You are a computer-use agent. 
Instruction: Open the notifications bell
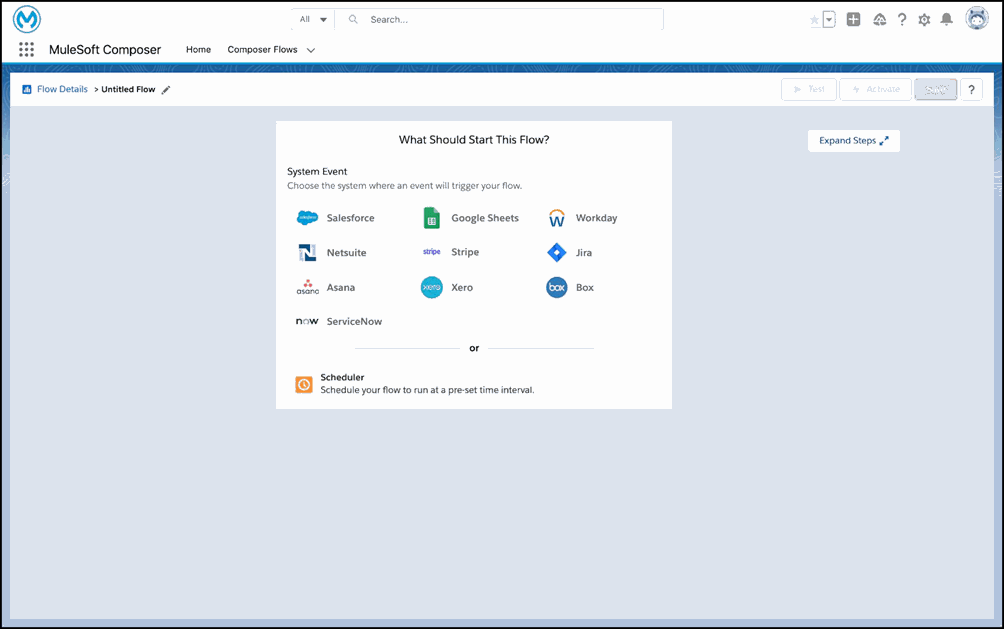point(946,19)
